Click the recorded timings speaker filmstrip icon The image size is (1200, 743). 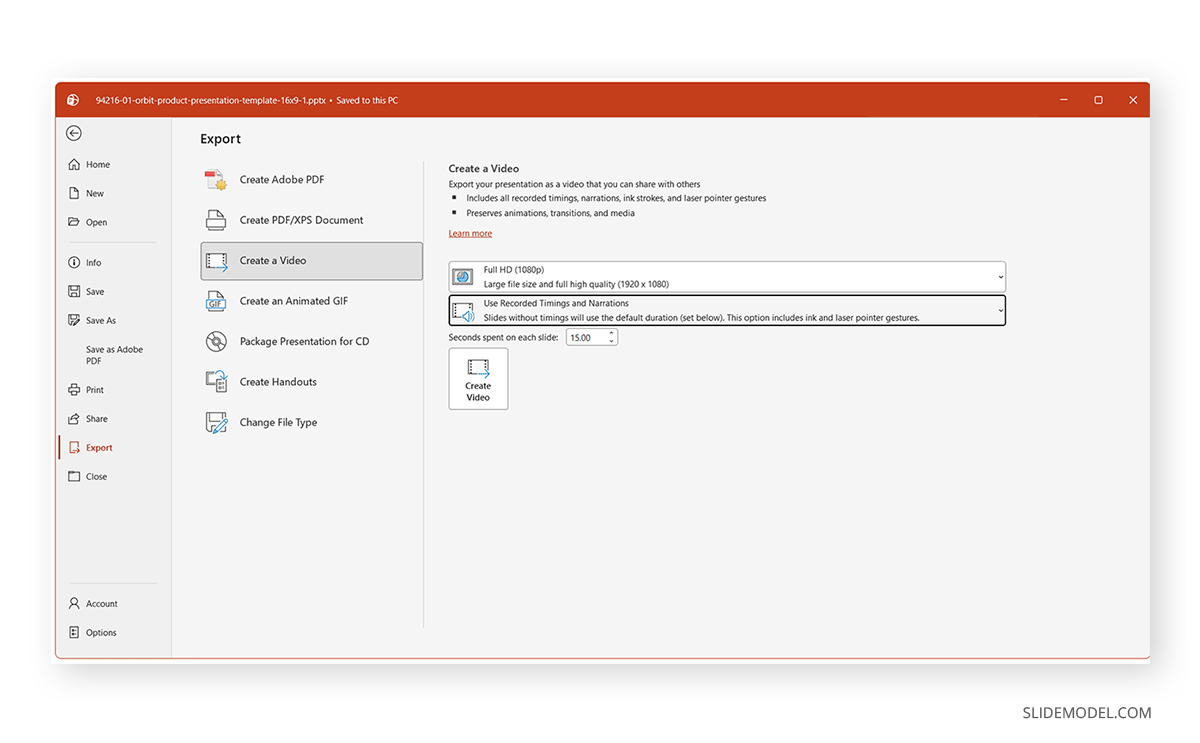pos(463,311)
